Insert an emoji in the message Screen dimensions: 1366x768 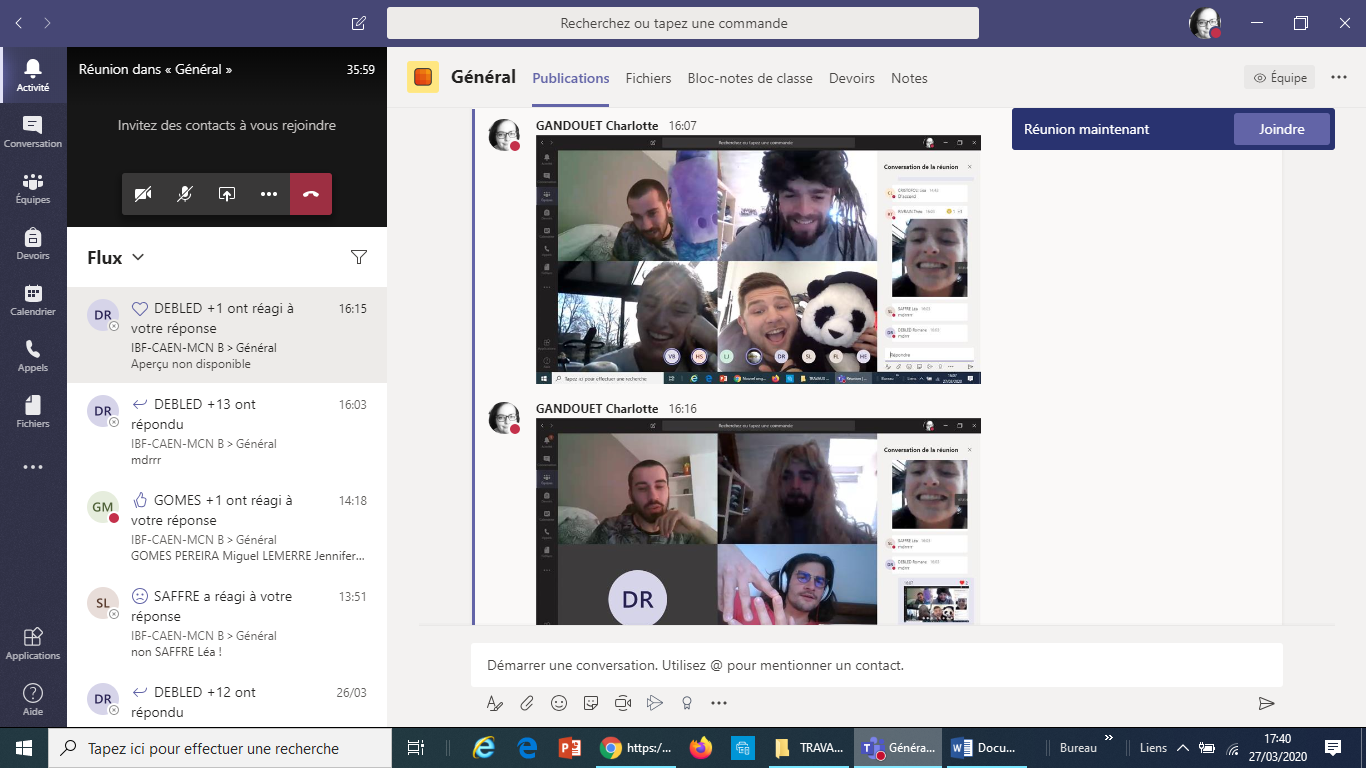tap(559, 703)
